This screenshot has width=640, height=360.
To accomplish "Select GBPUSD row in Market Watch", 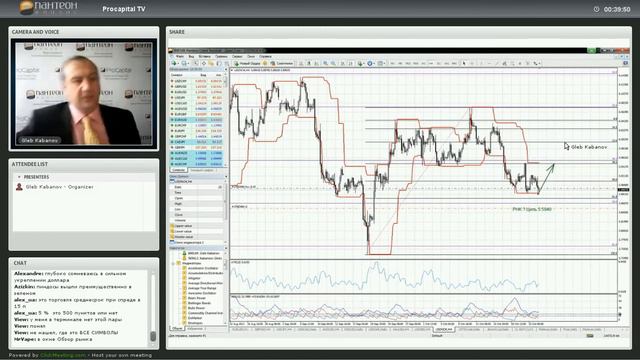I will pyautogui.click(x=196, y=87).
